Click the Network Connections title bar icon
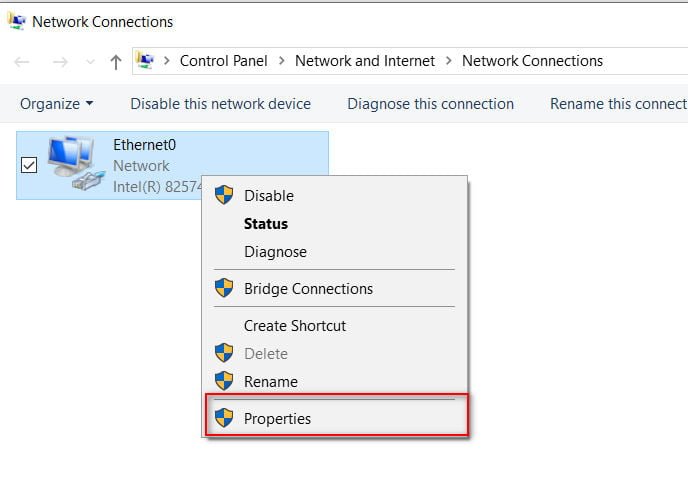This screenshot has width=688, height=504. coord(16,21)
